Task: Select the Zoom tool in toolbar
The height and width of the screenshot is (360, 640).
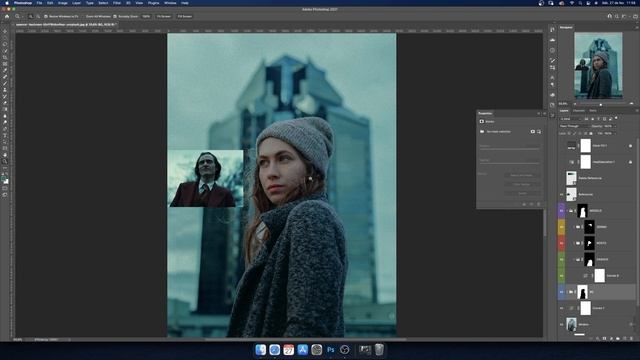Action: (5, 162)
